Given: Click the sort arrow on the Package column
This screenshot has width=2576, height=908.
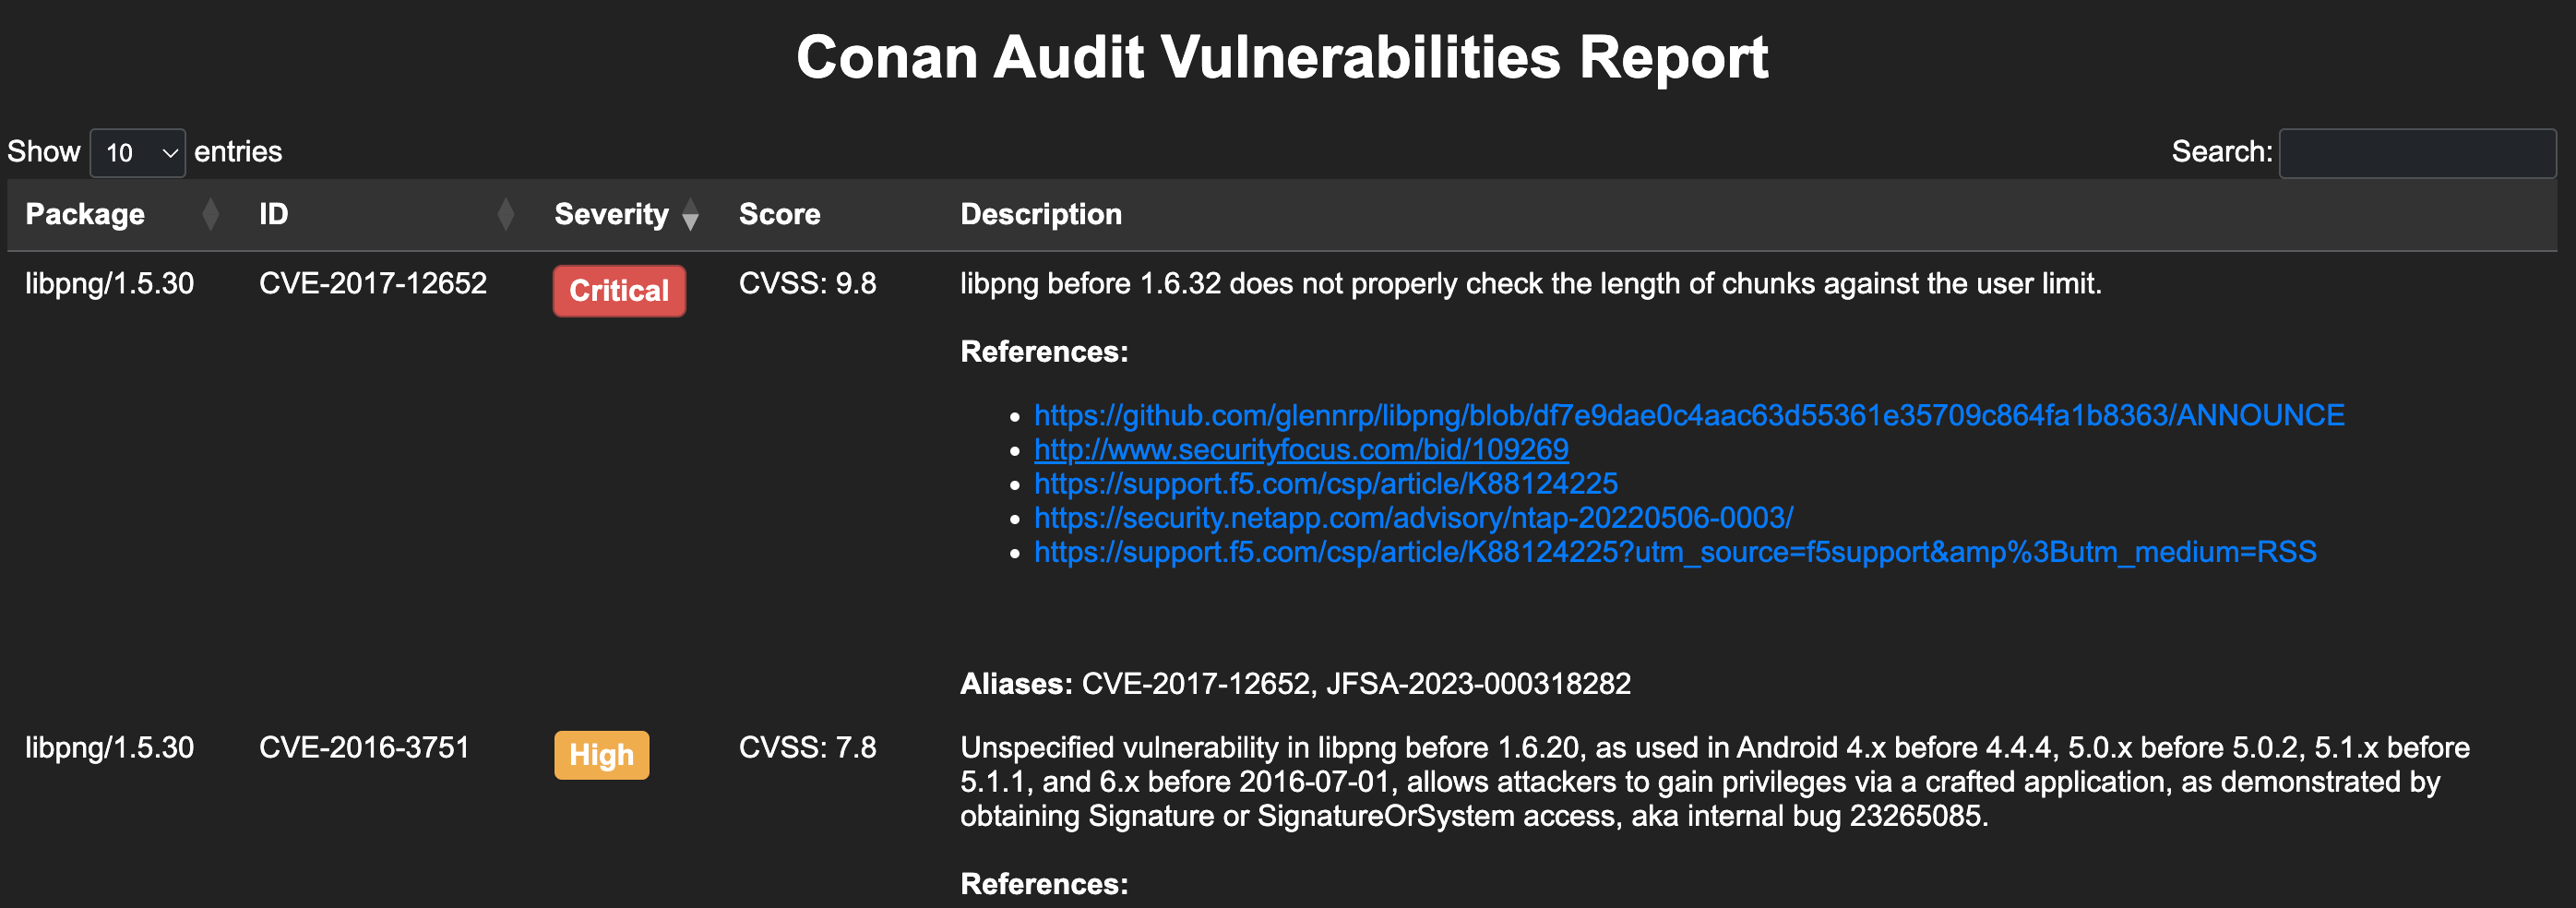Looking at the screenshot, I should tap(210, 214).
